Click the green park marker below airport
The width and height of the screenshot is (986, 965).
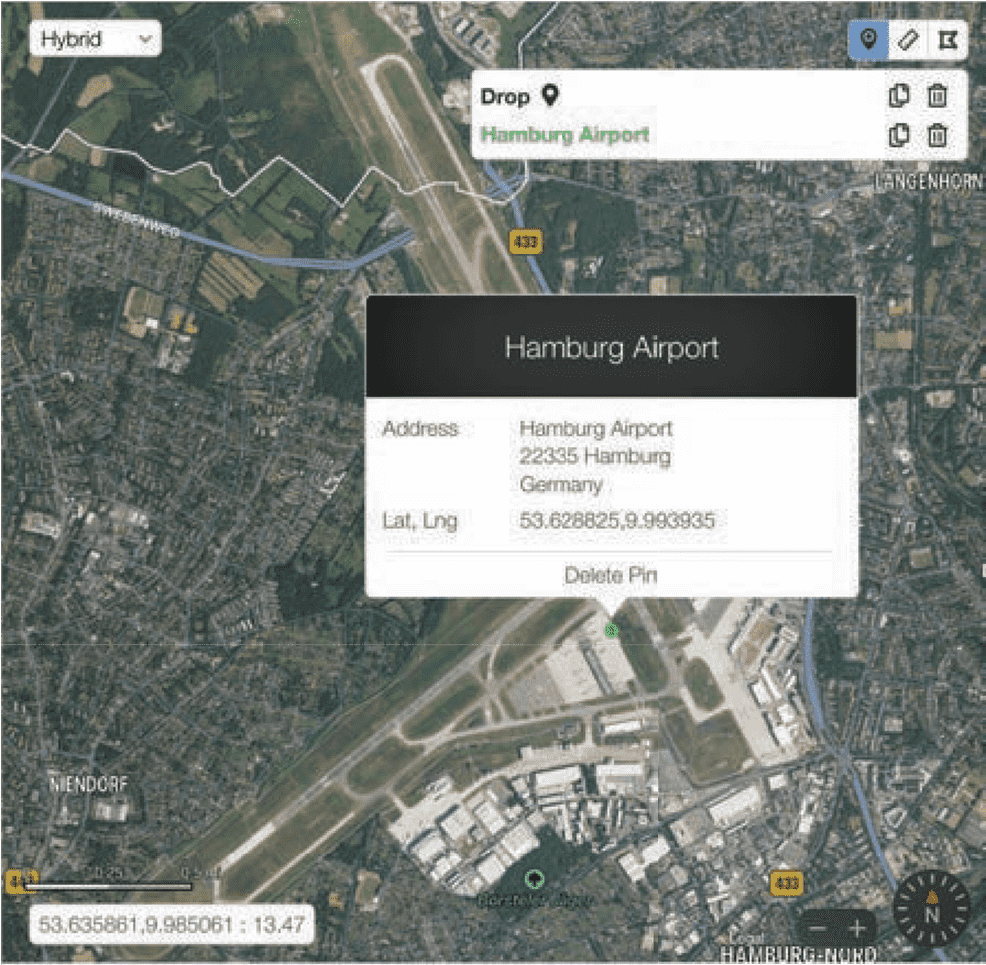(x=535, y=879)
